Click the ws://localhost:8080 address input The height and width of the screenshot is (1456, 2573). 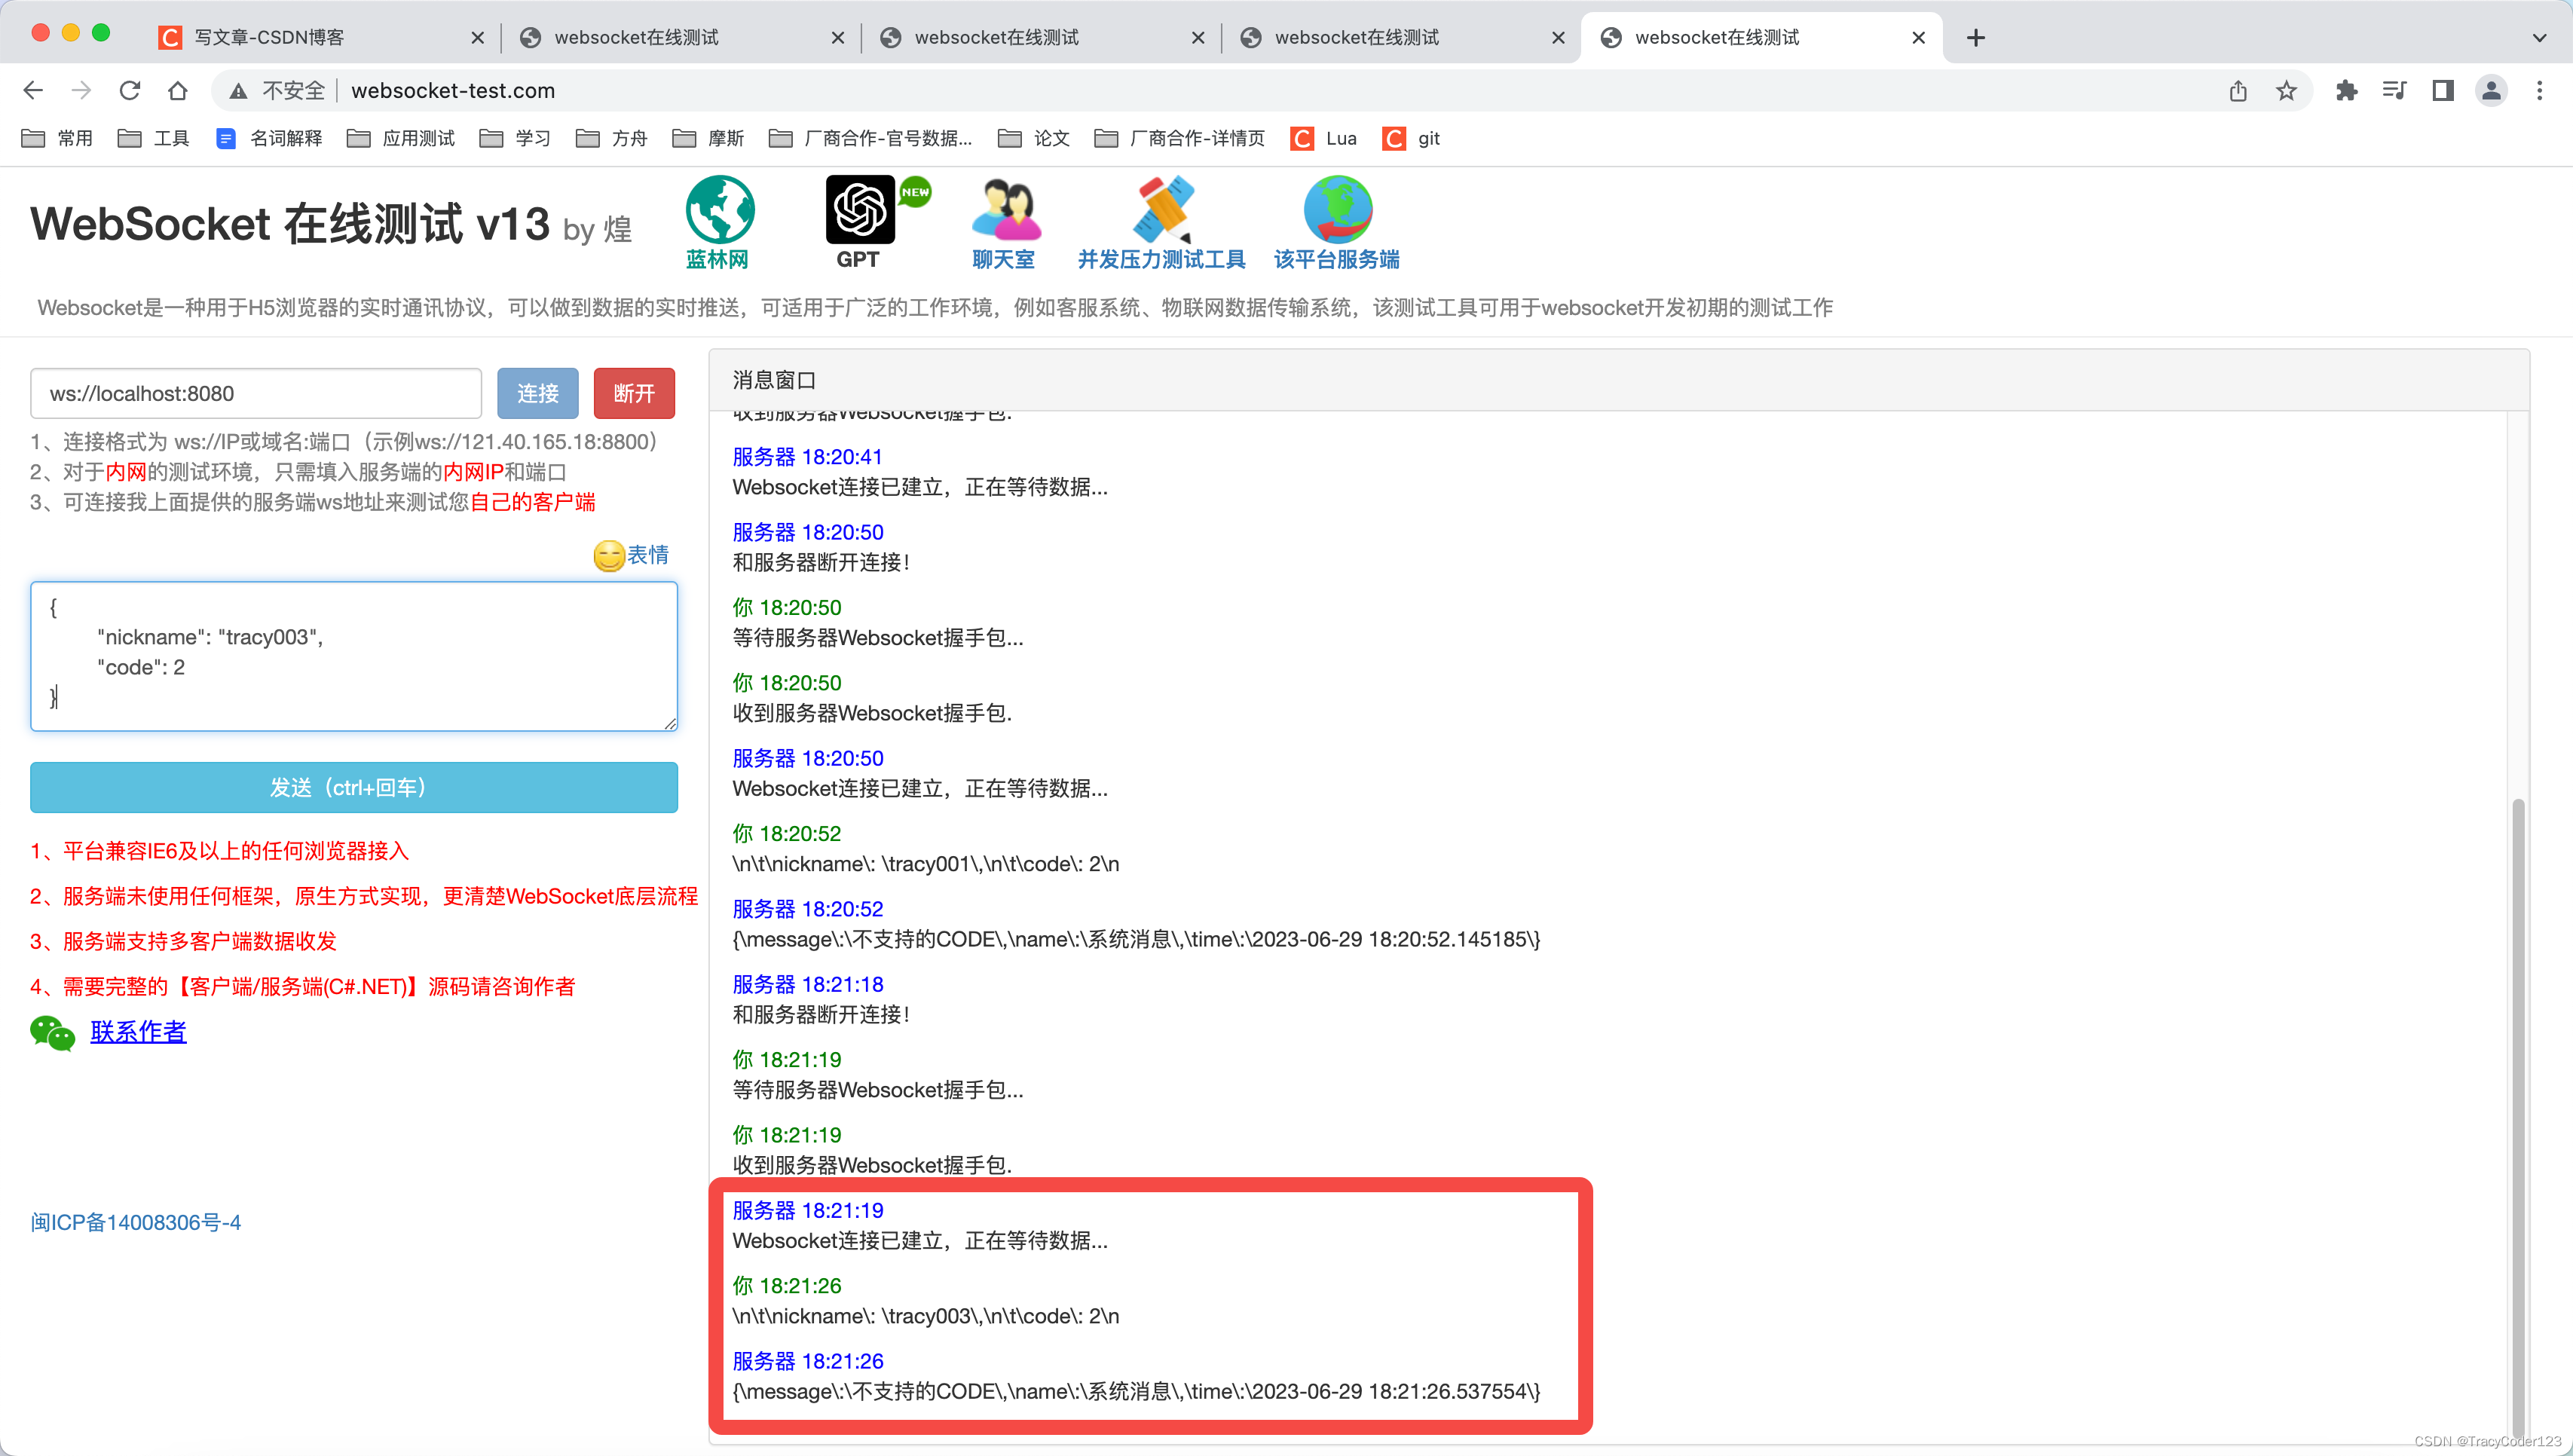click(255, 393)
